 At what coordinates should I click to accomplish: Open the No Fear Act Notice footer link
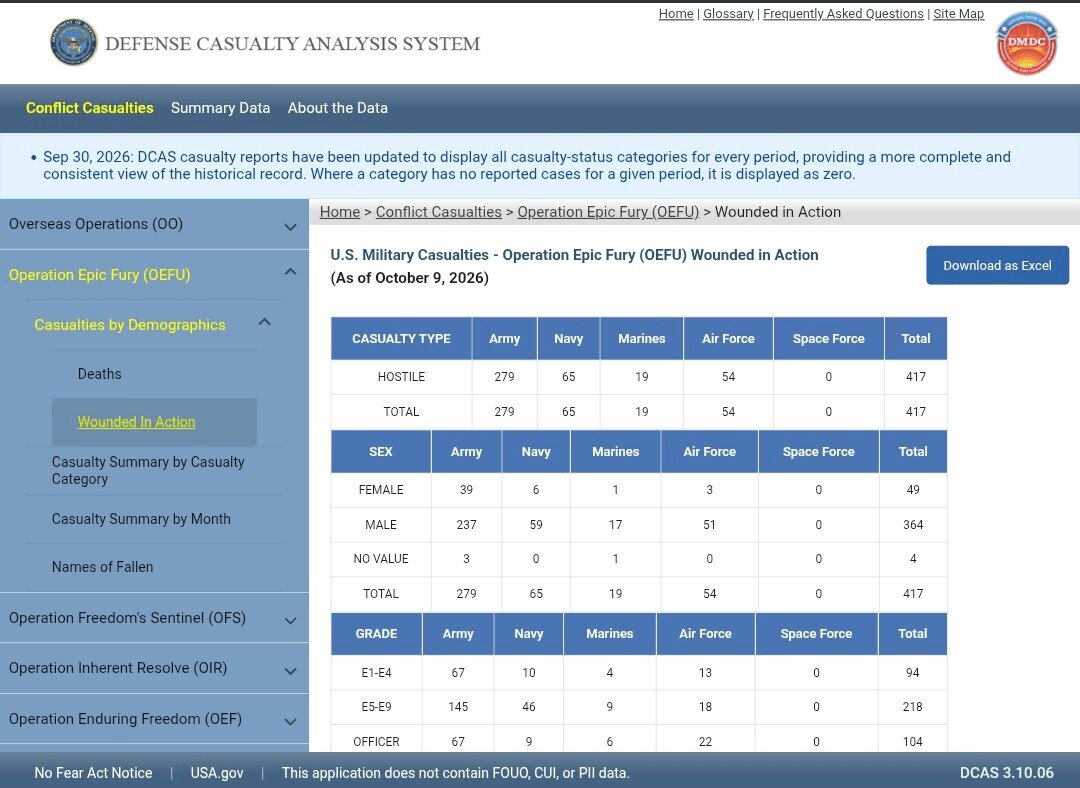[94, 773]
